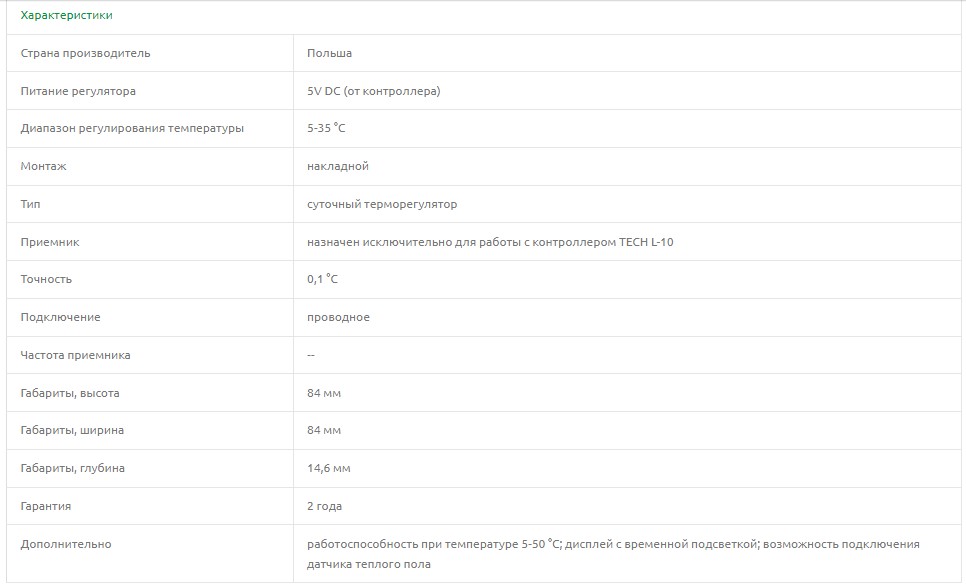Screen dimensions: 966x588
Task: Select the 0,1 °C accuracy value
Action: tap(322, 279)
